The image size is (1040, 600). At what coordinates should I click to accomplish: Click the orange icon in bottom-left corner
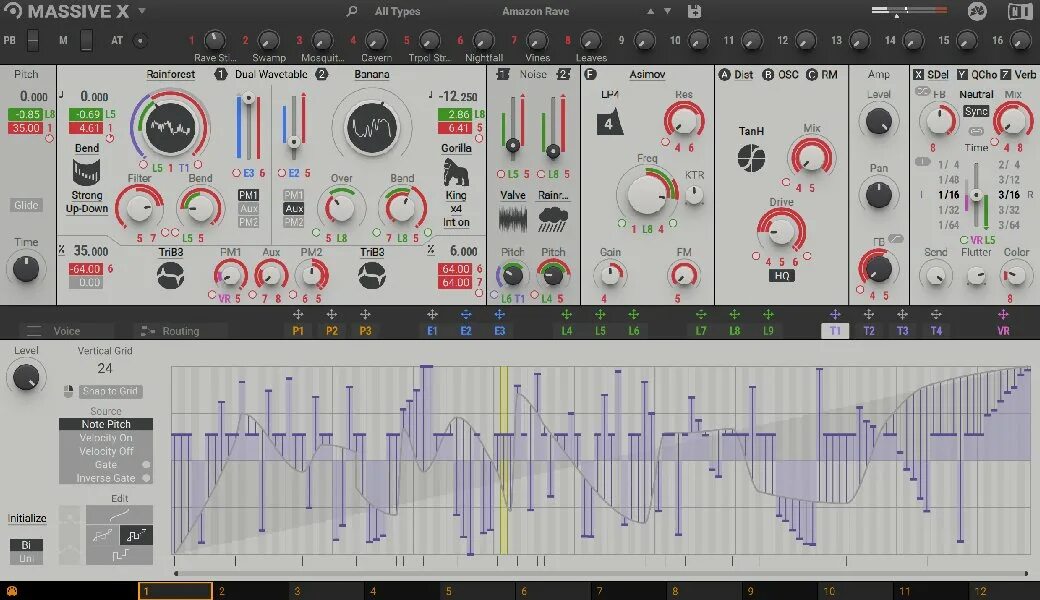coord(11,591)
